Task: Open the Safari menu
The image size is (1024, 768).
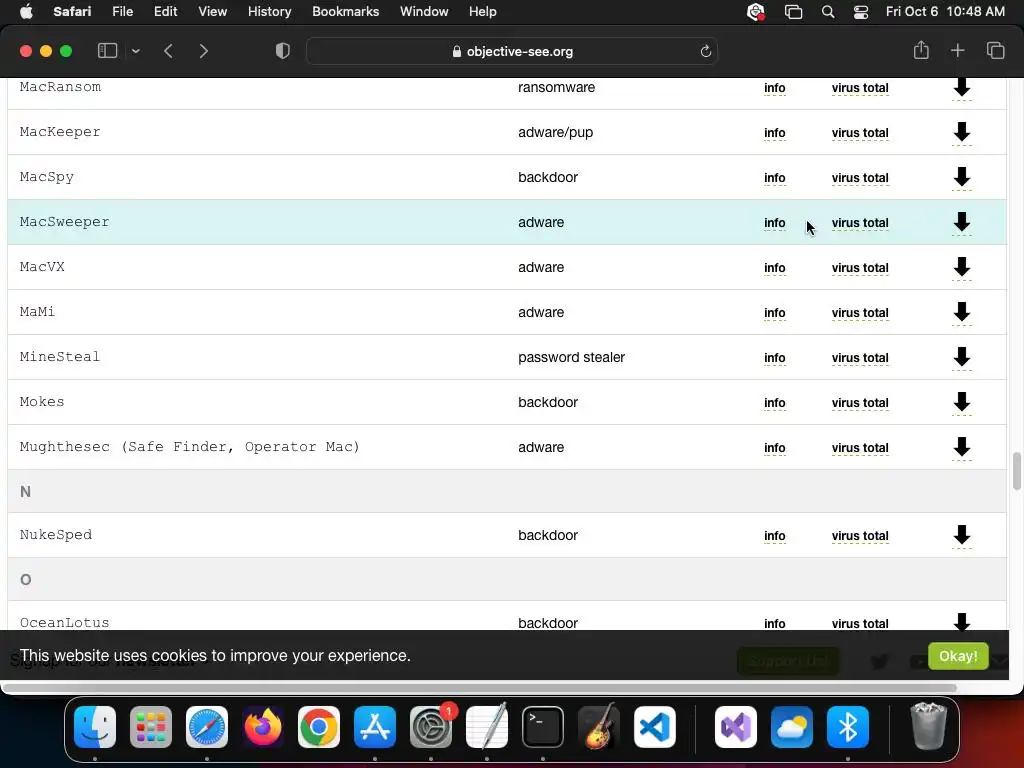Action: click(72, 12)
